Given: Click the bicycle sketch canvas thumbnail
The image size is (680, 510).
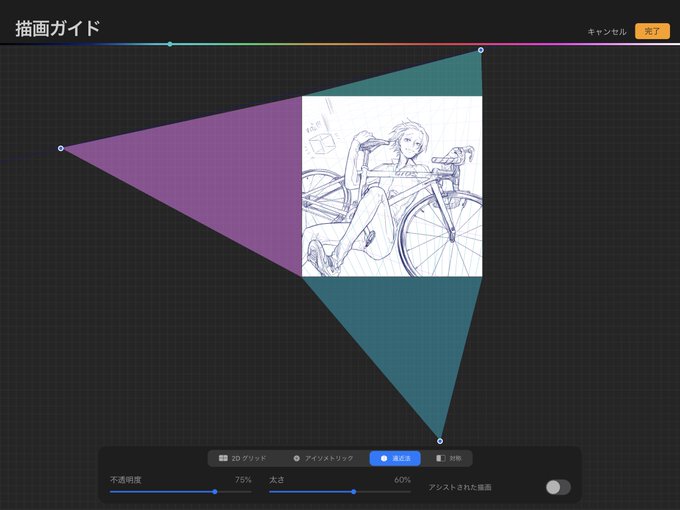Looking at the screenshot, I should (392, 186).
